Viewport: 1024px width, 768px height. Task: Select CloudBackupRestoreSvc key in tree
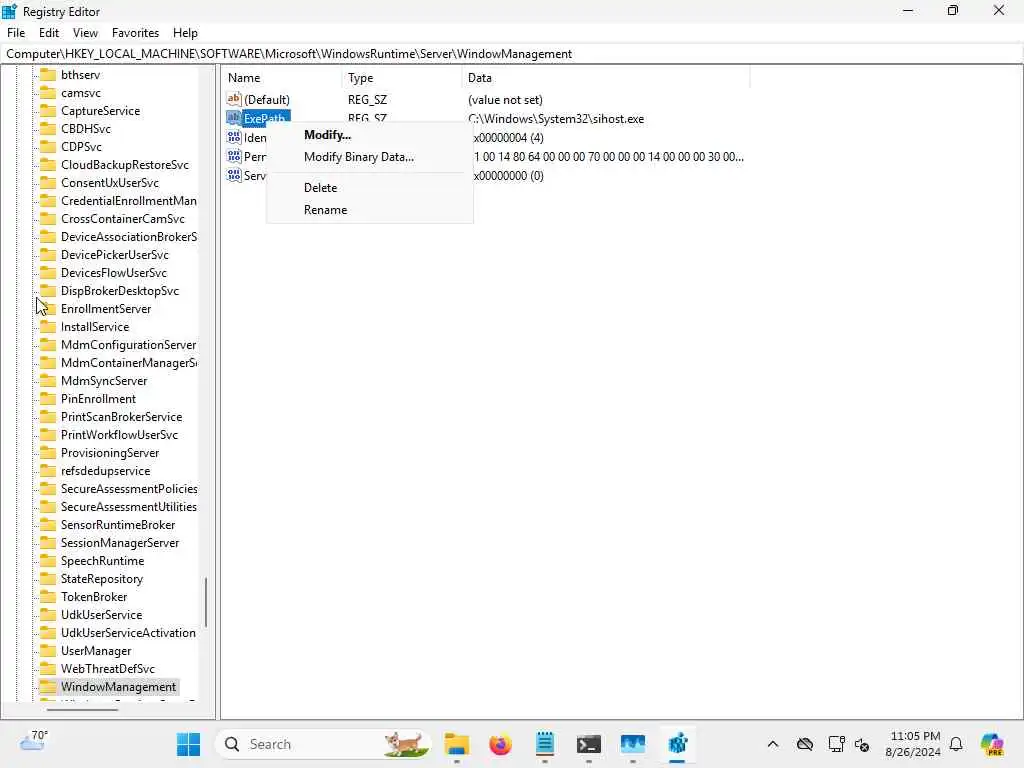pyautogui.click(x=125, y=165)
